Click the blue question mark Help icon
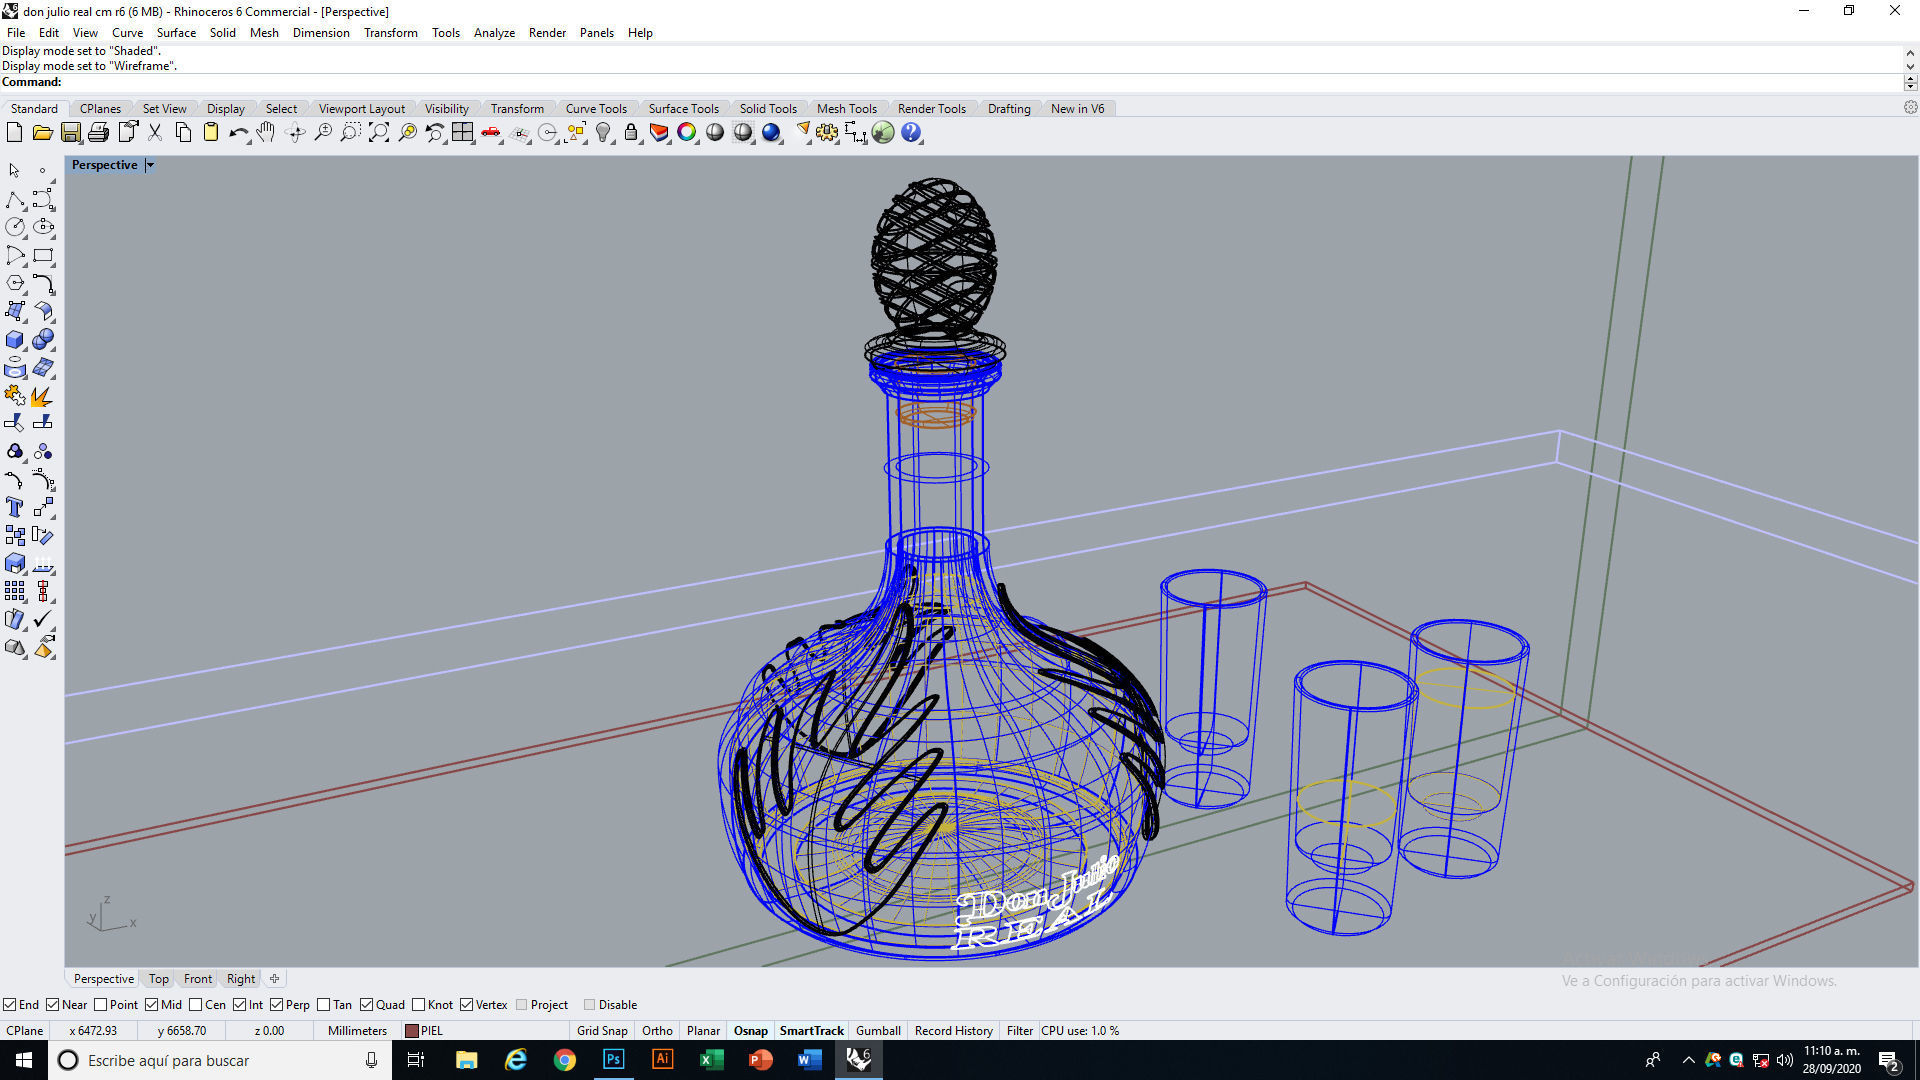 pos(911,132)
